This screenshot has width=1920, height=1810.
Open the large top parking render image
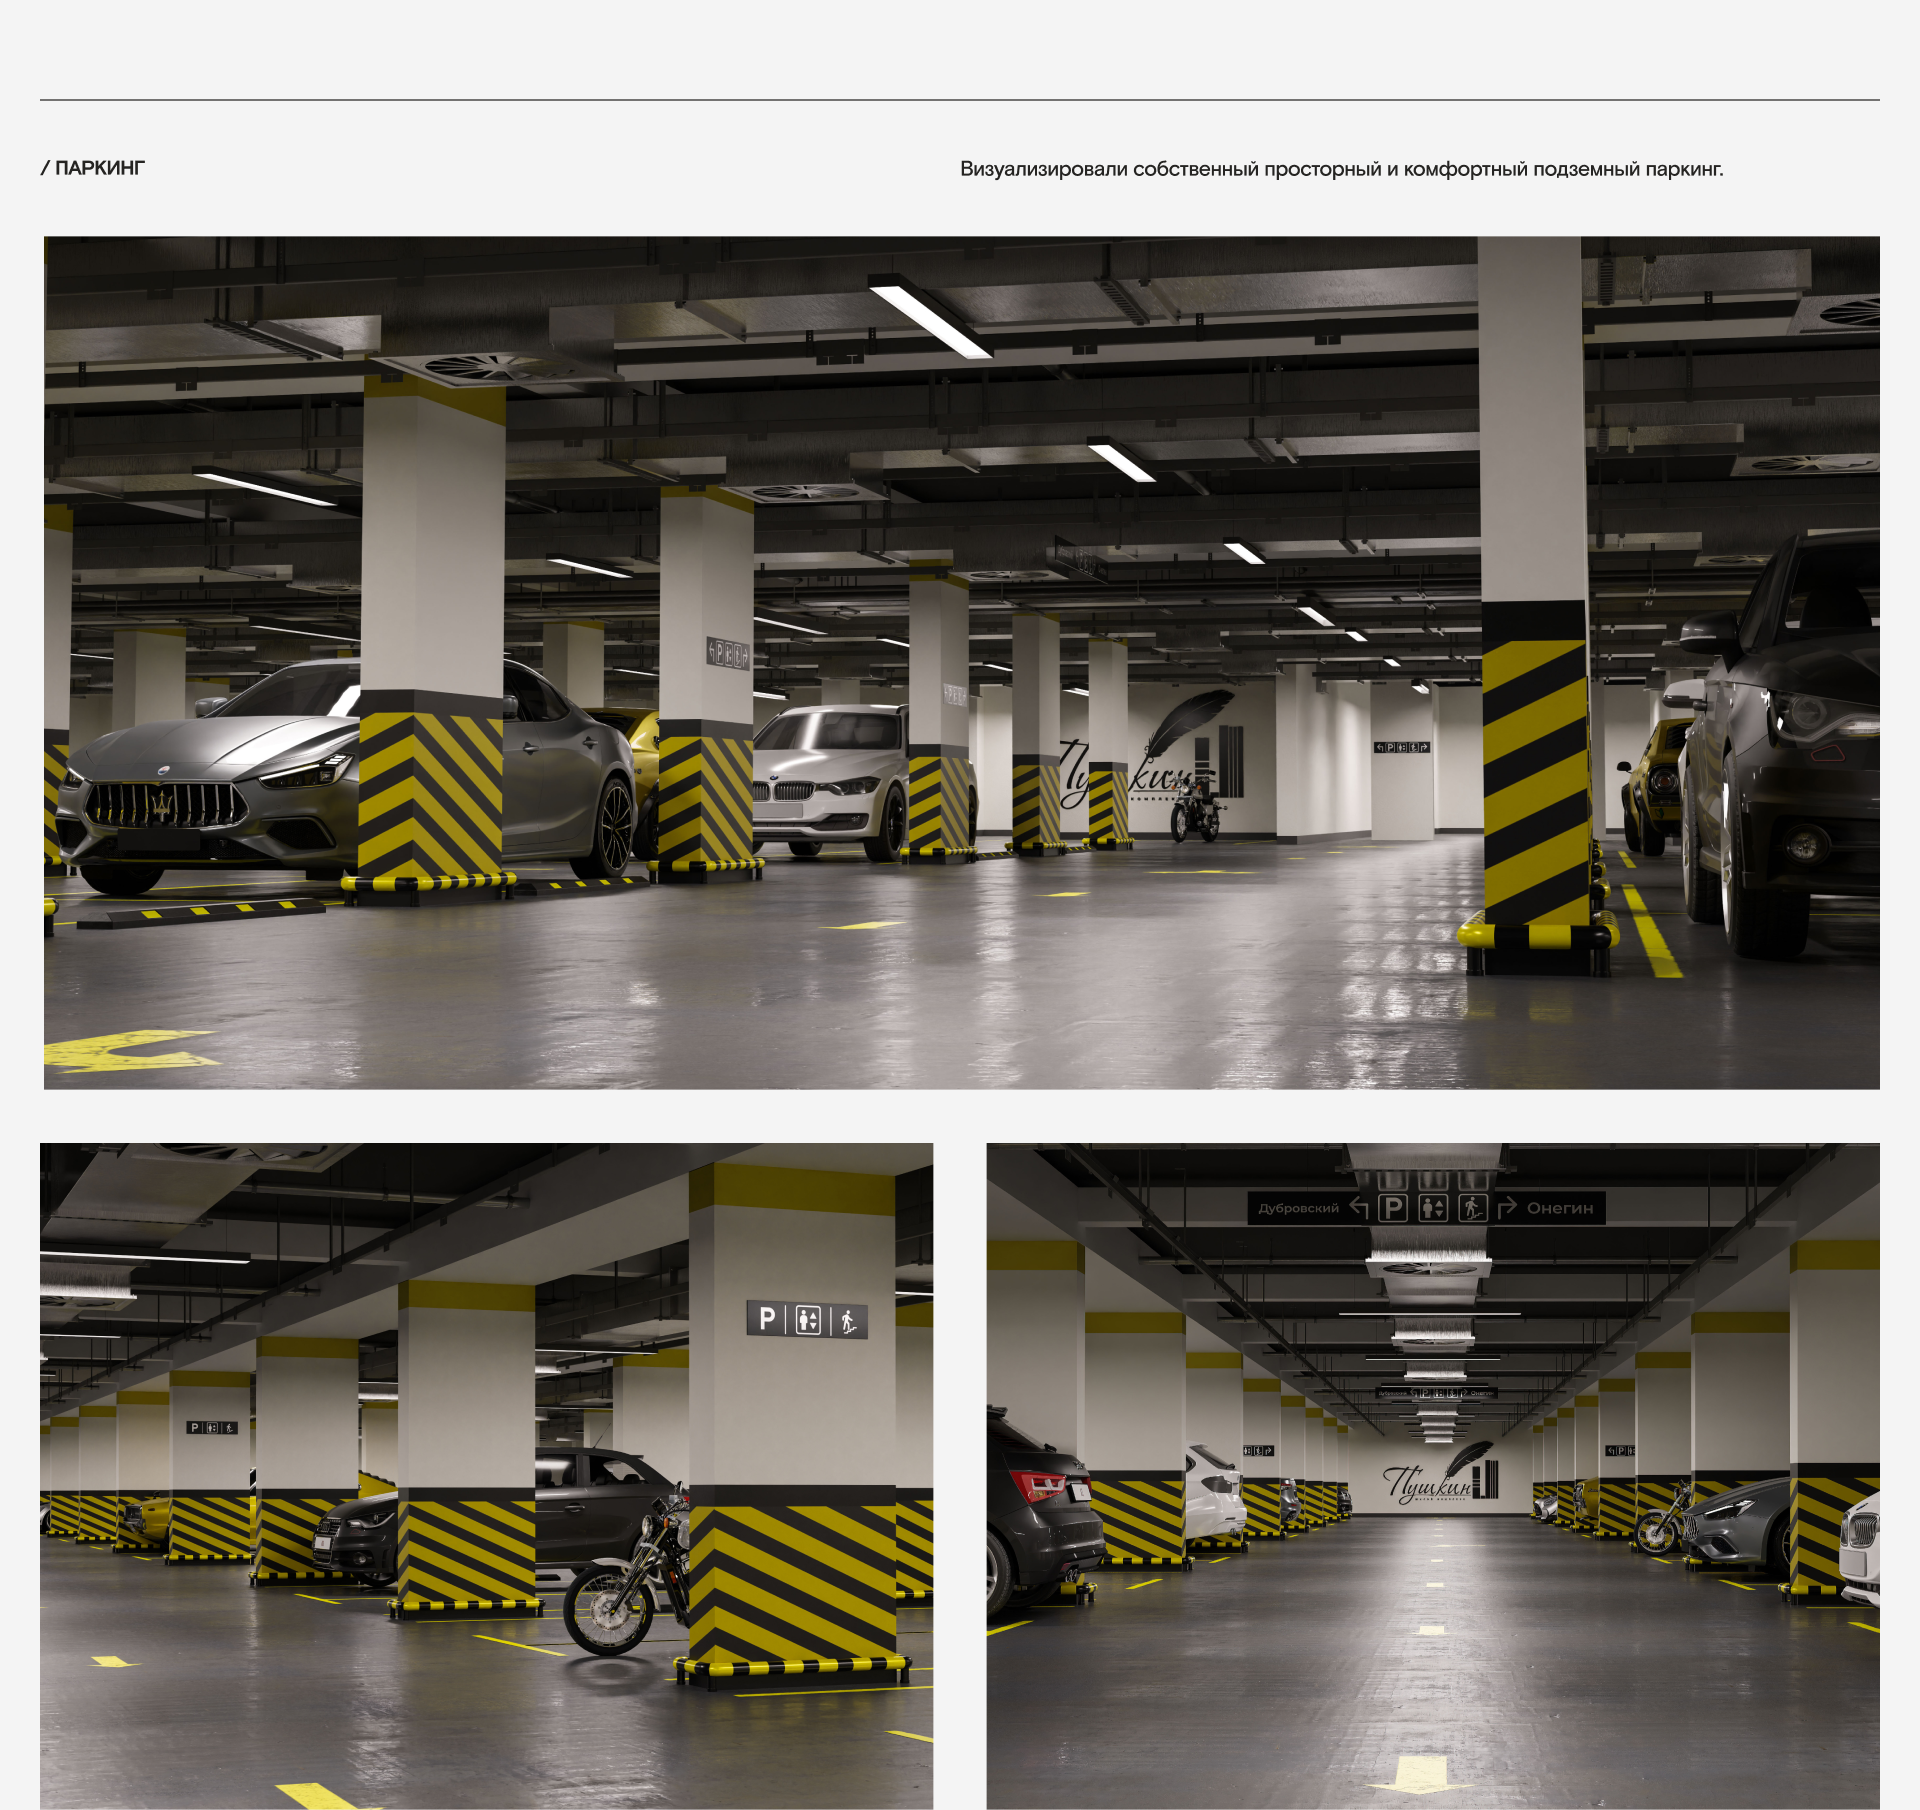click(x=960, y=662)
